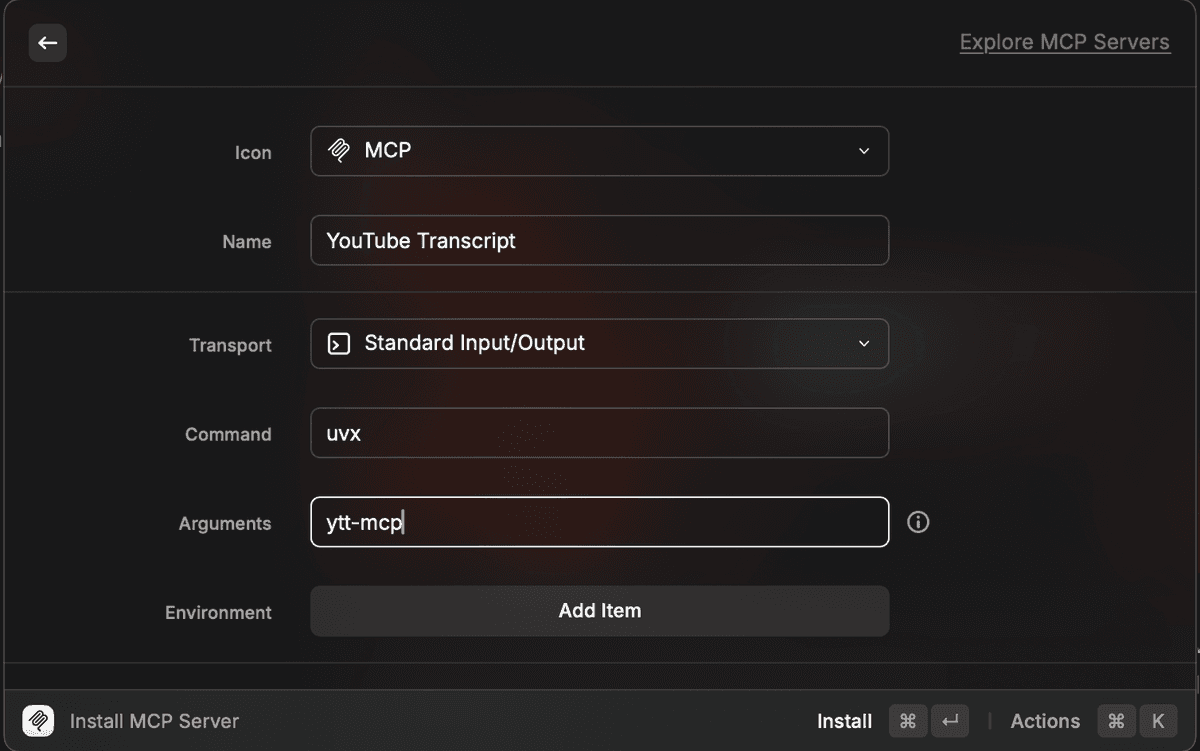Click the MCP icon beside Install MCP Server

point(38,720)
